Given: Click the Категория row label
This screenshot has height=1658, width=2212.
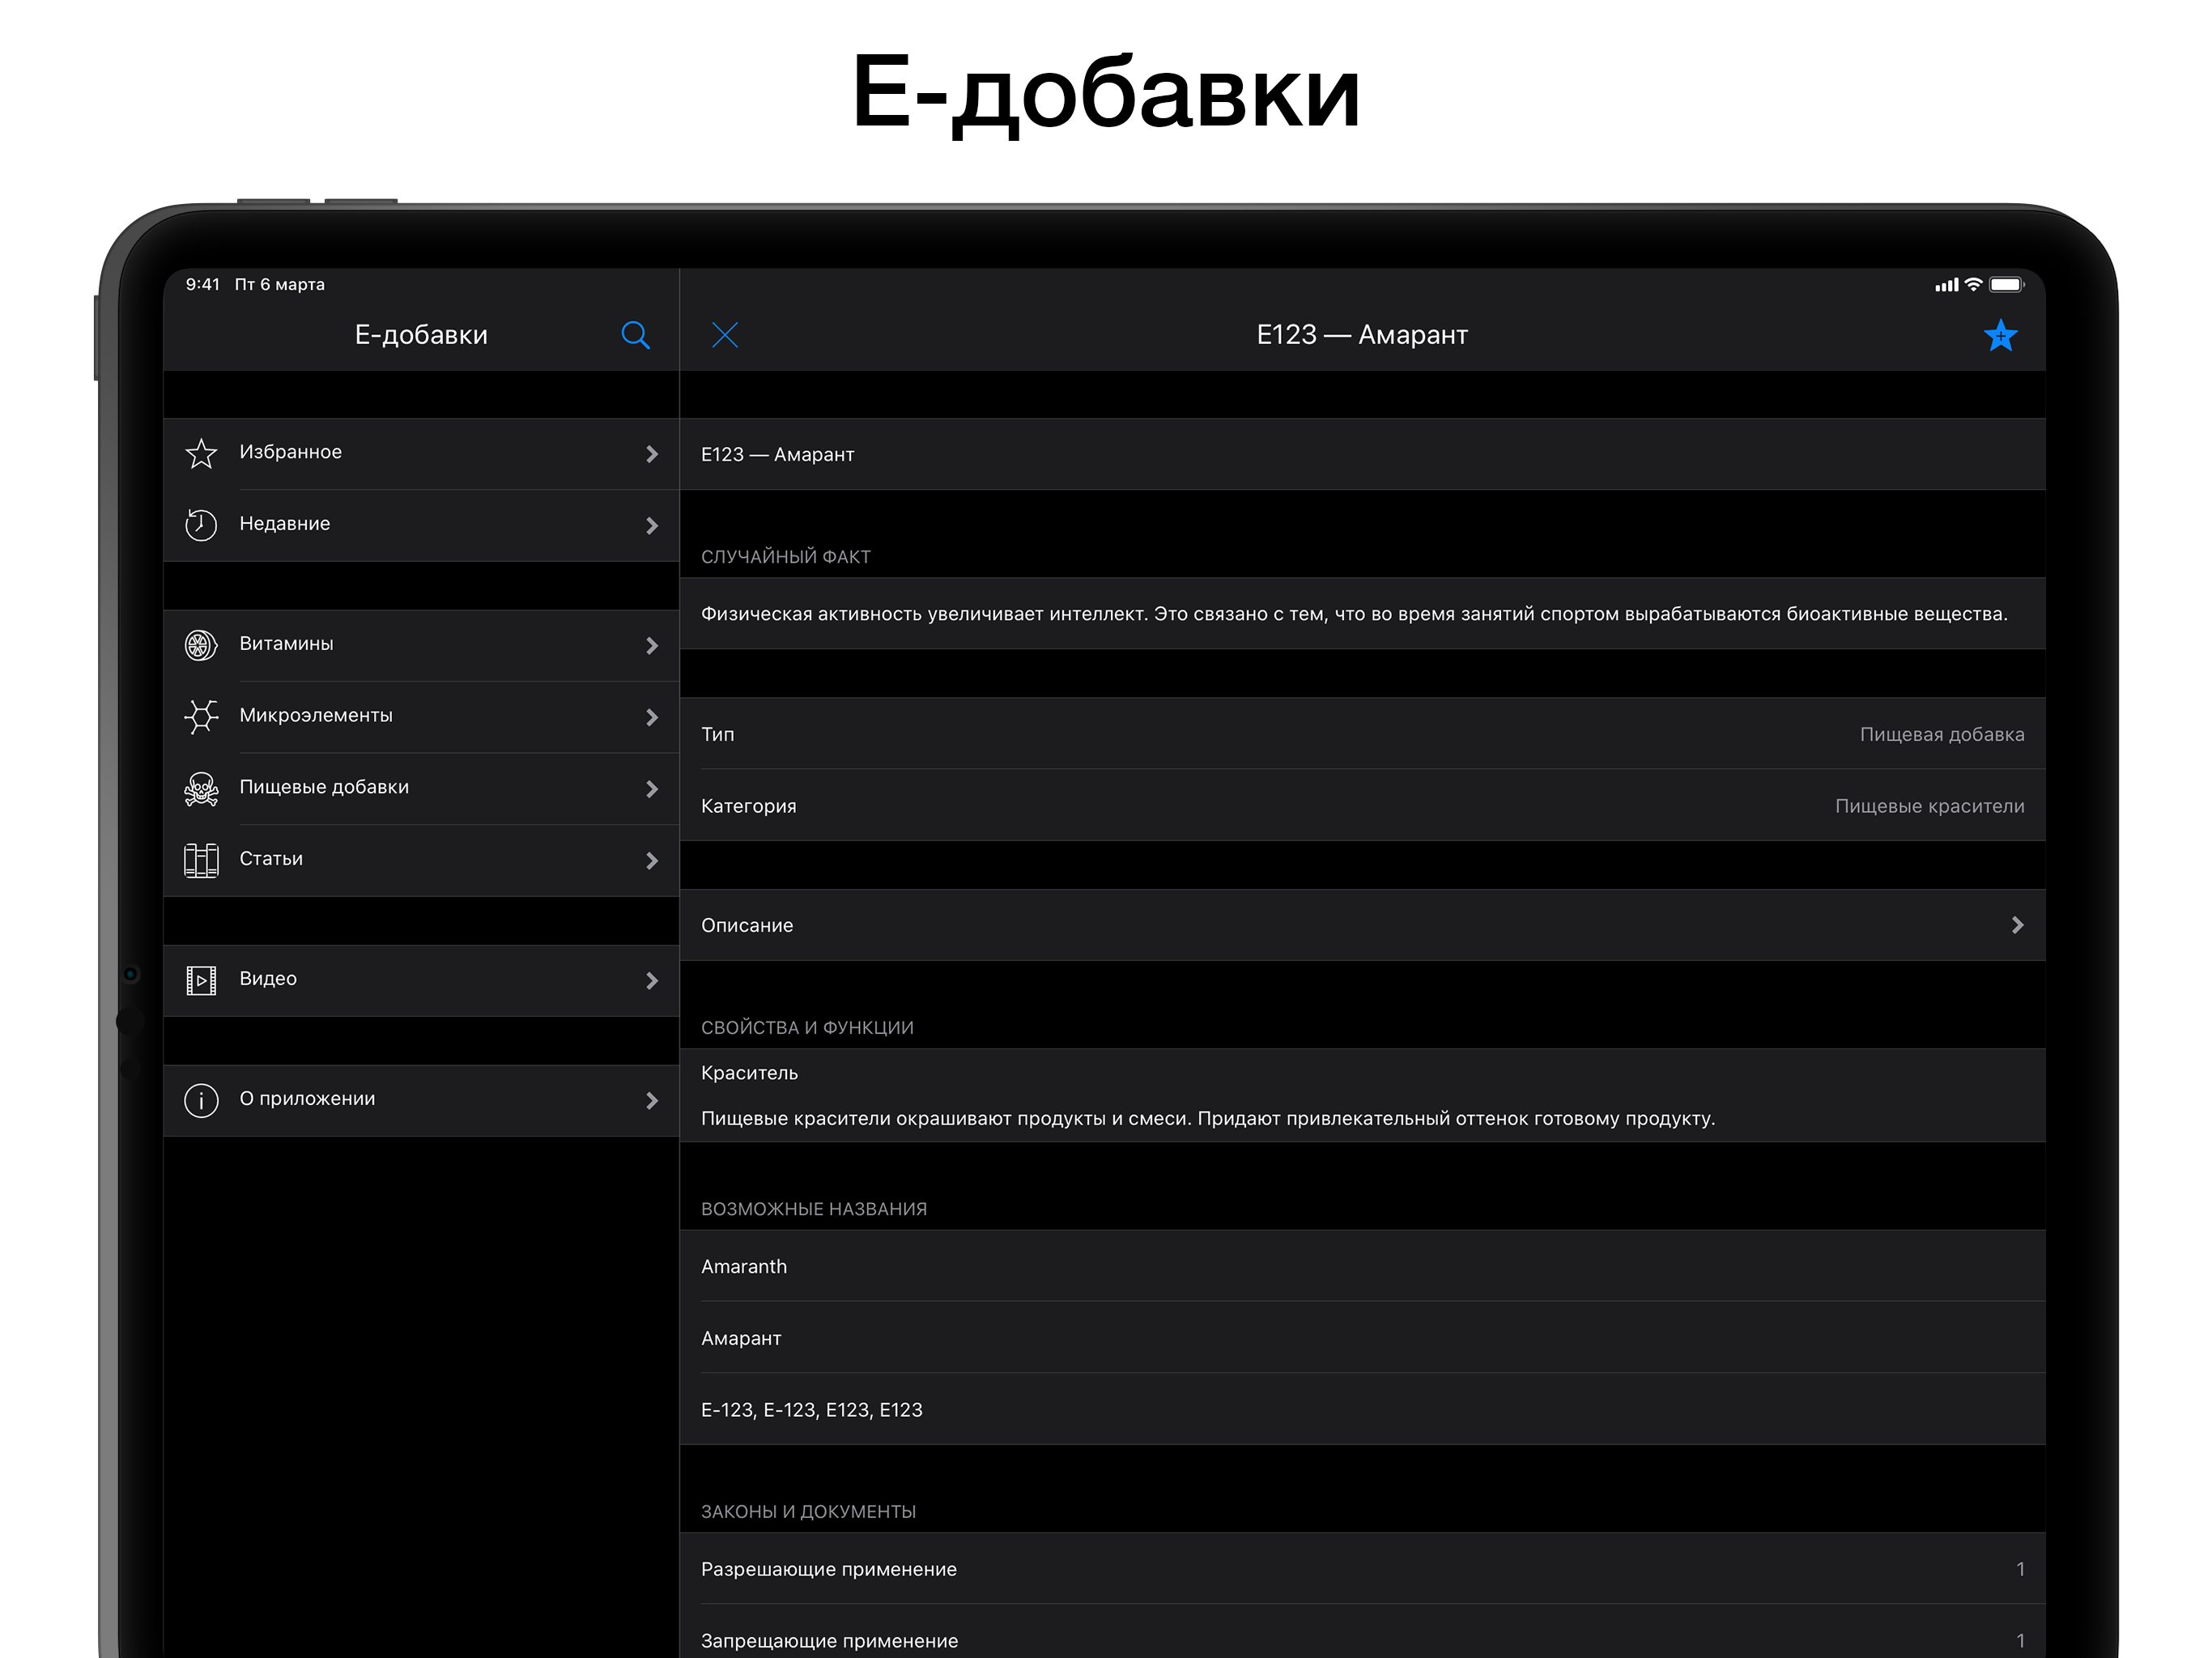Looking at the screenshot, I should [749, 806].
